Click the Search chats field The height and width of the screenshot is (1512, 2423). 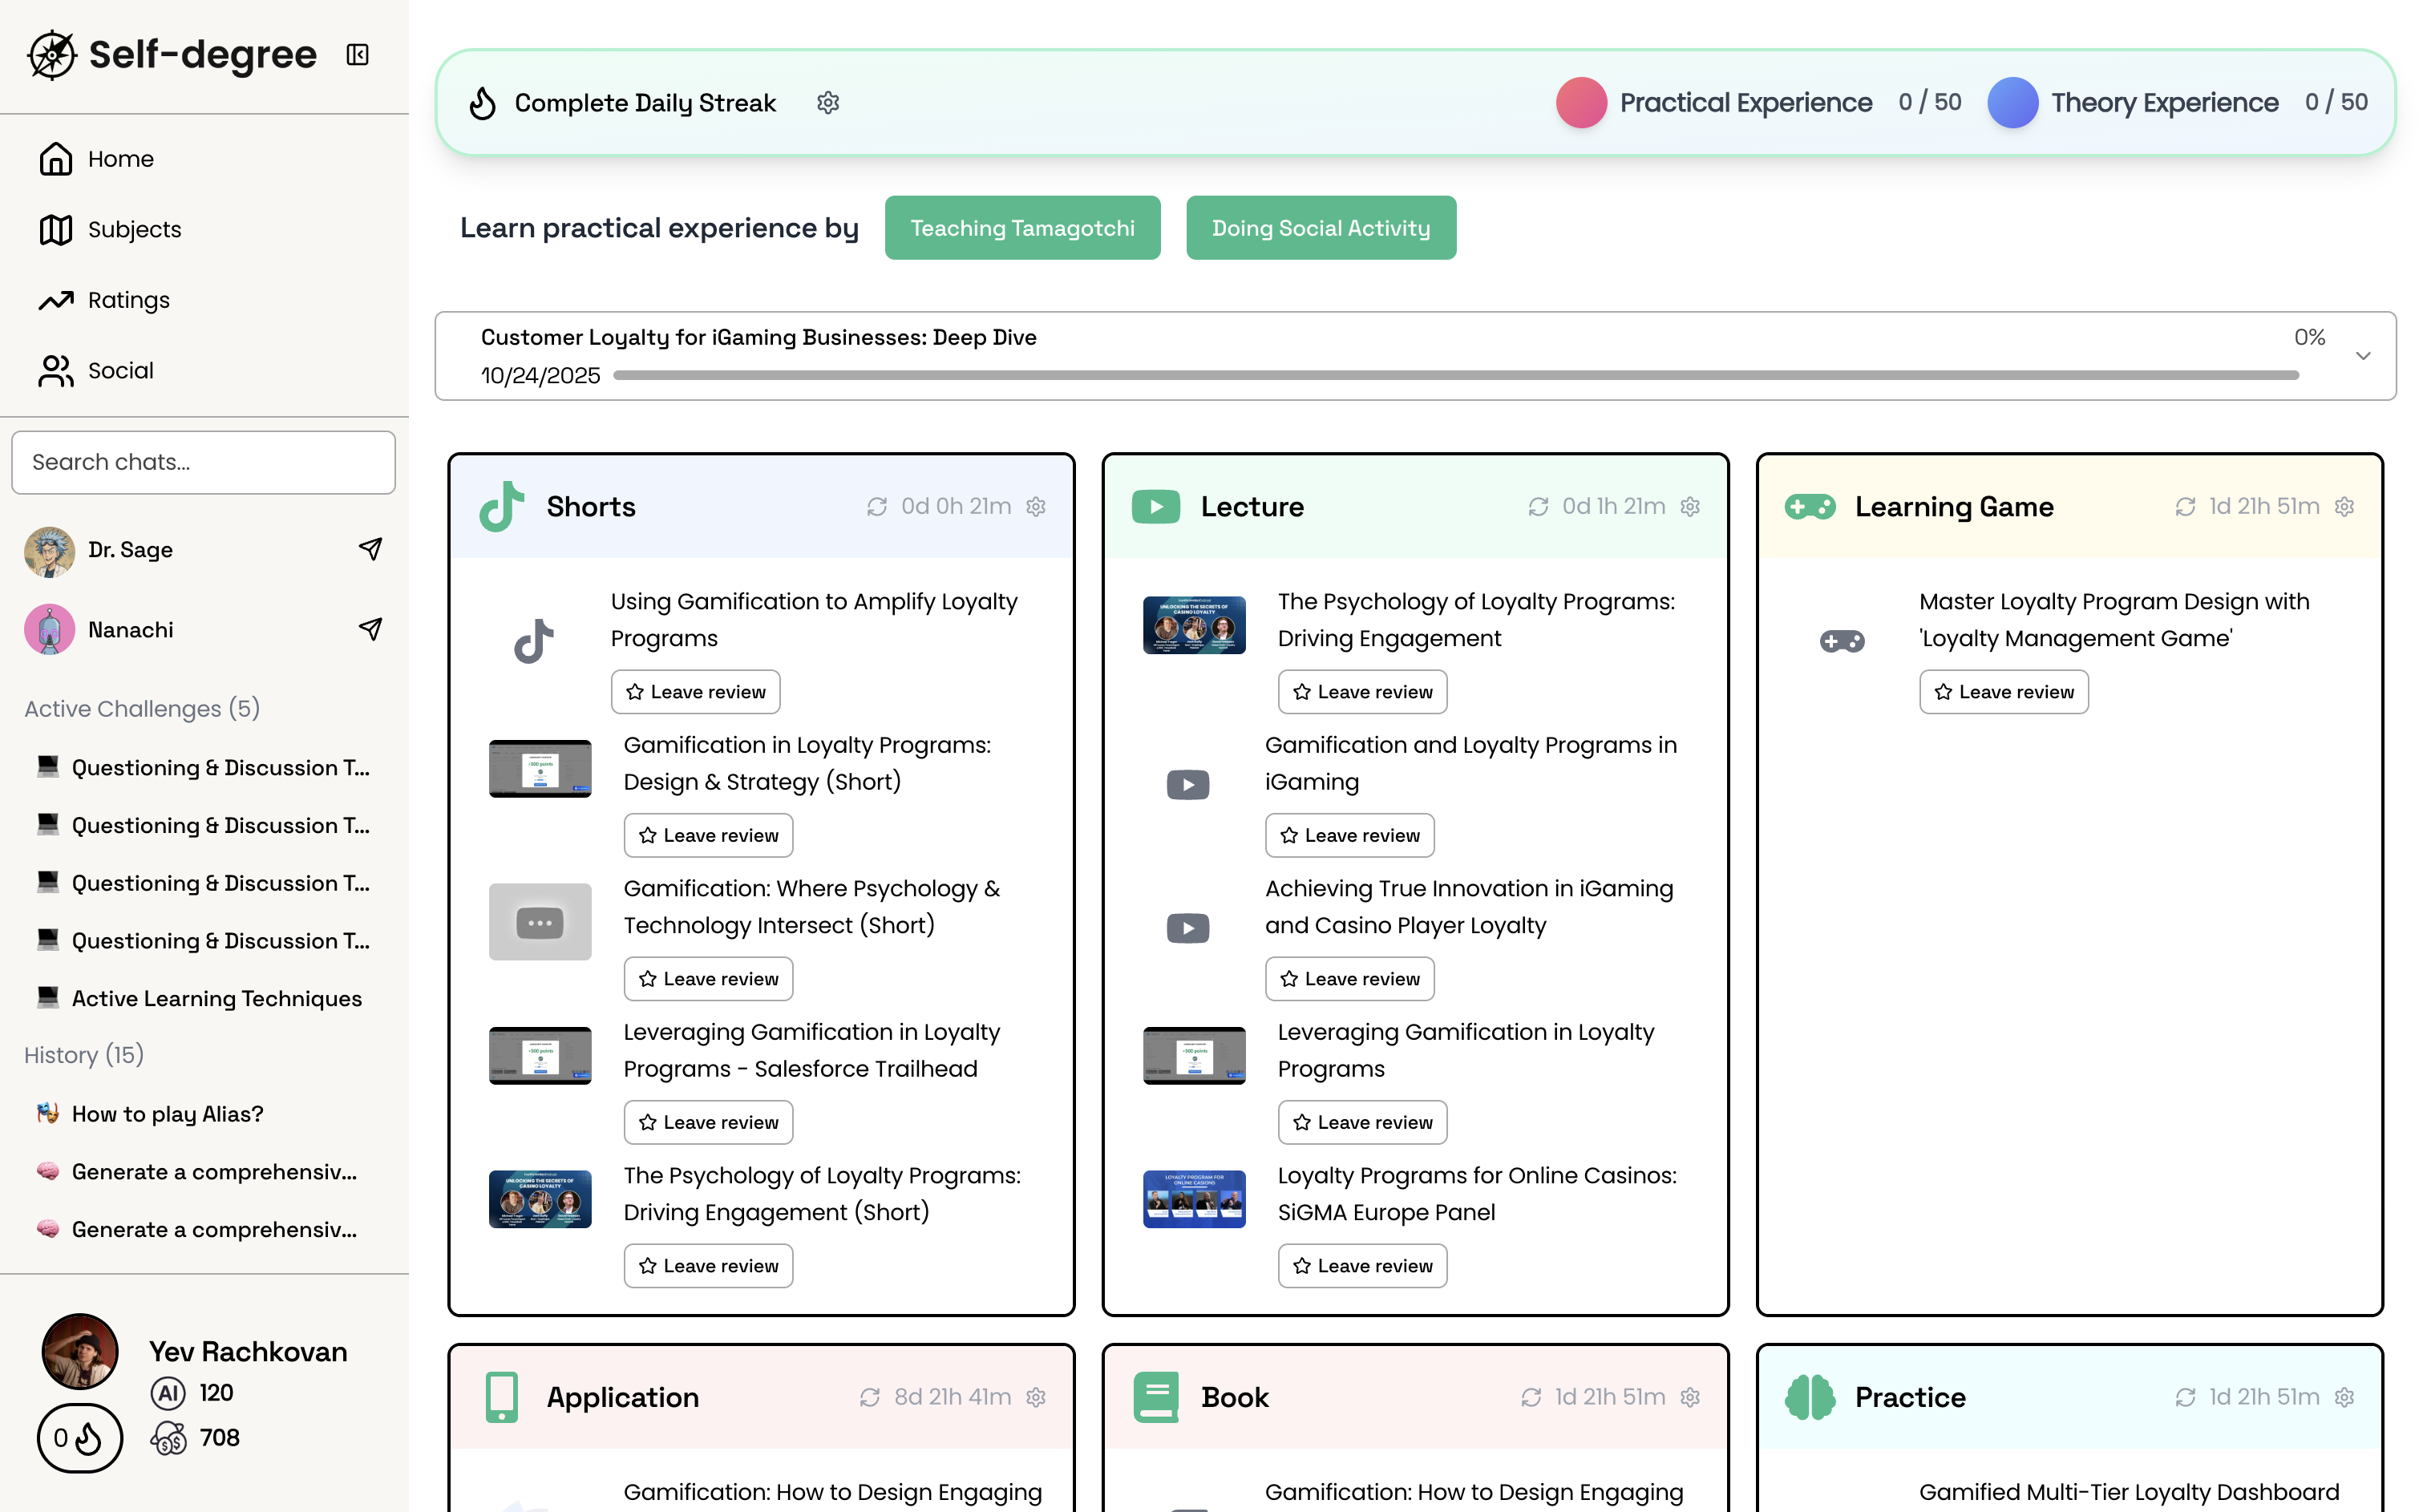[x=203, y=462]
